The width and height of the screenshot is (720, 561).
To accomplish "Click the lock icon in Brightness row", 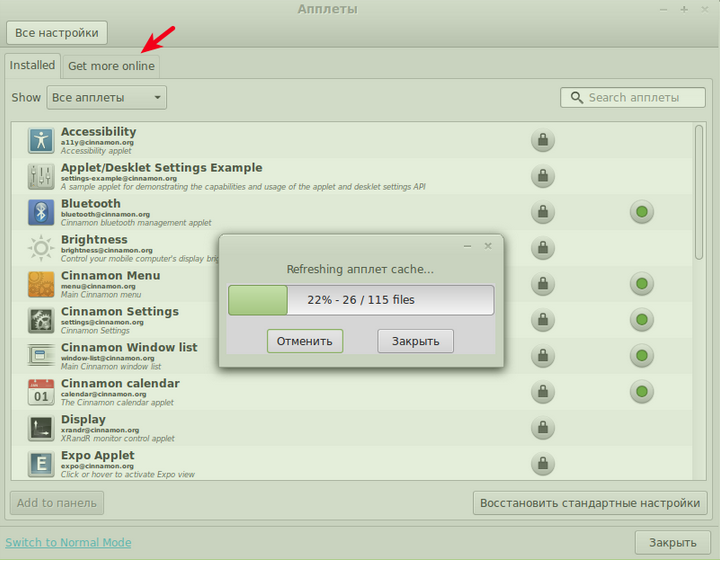I will (543, 248).
